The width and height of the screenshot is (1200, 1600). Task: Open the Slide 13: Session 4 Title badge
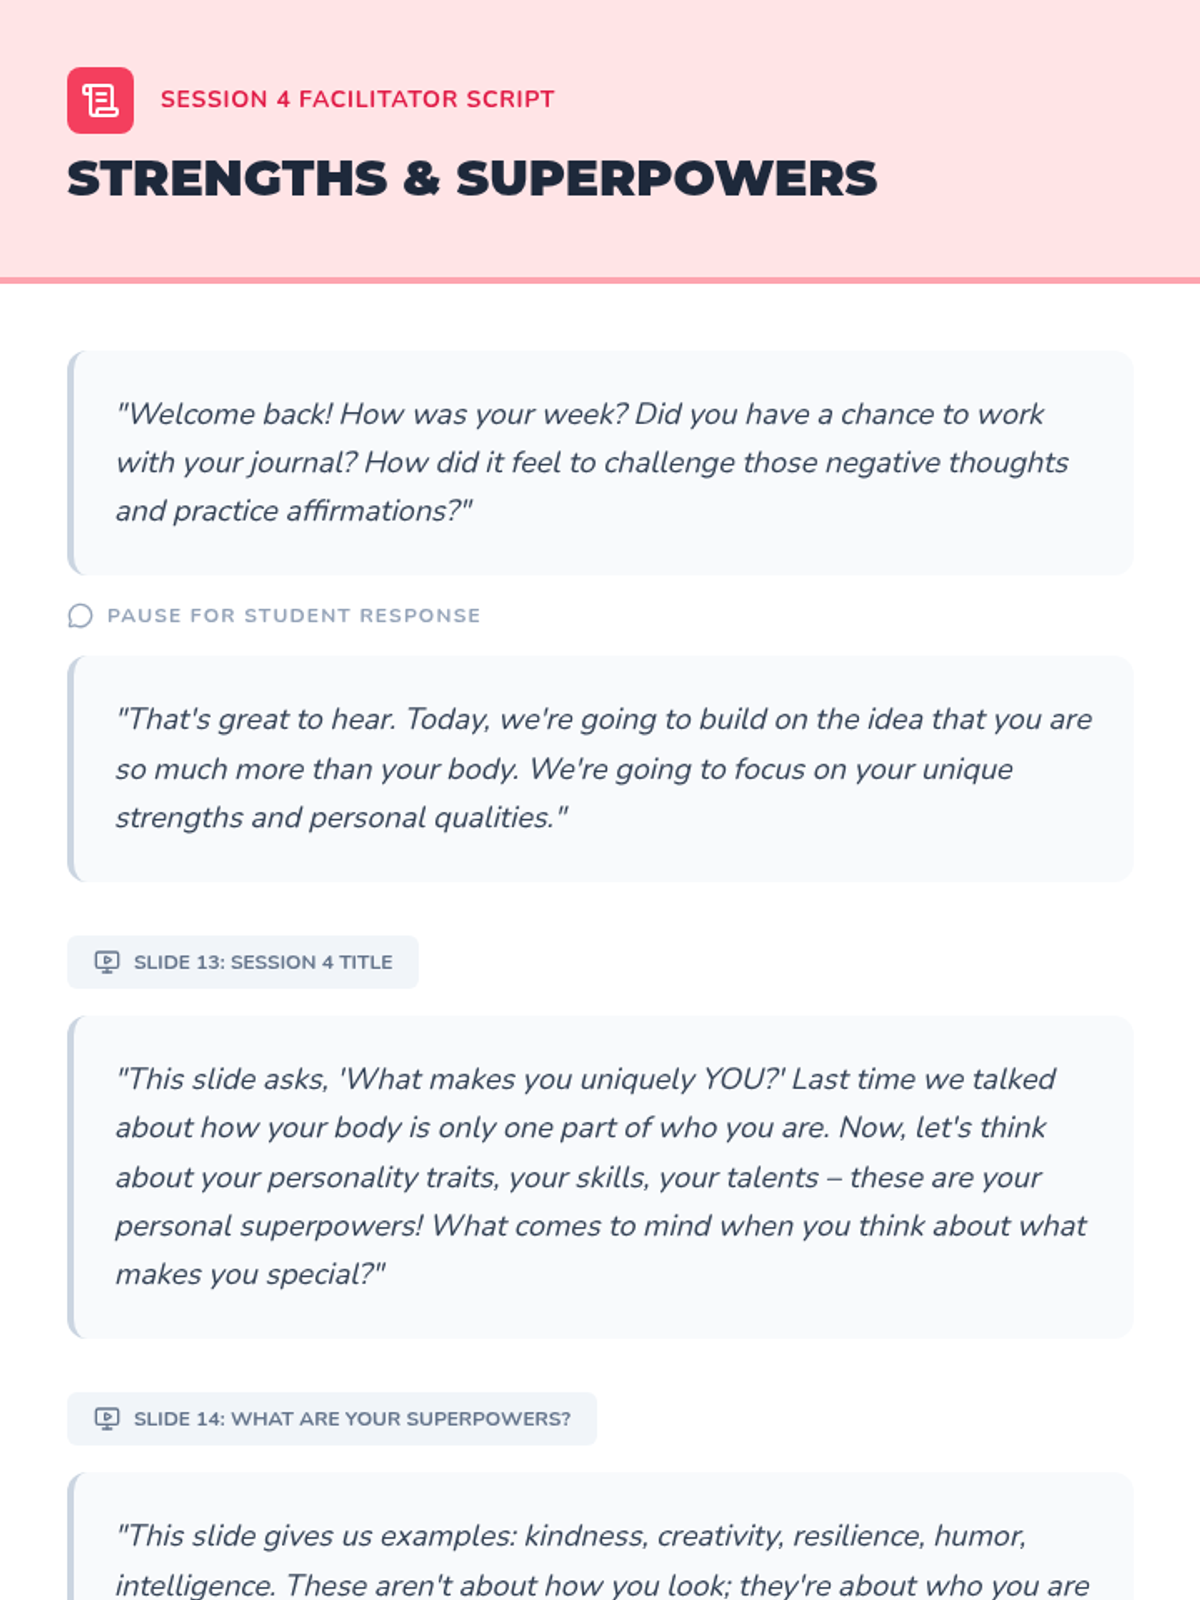click(x=243, y=962)
